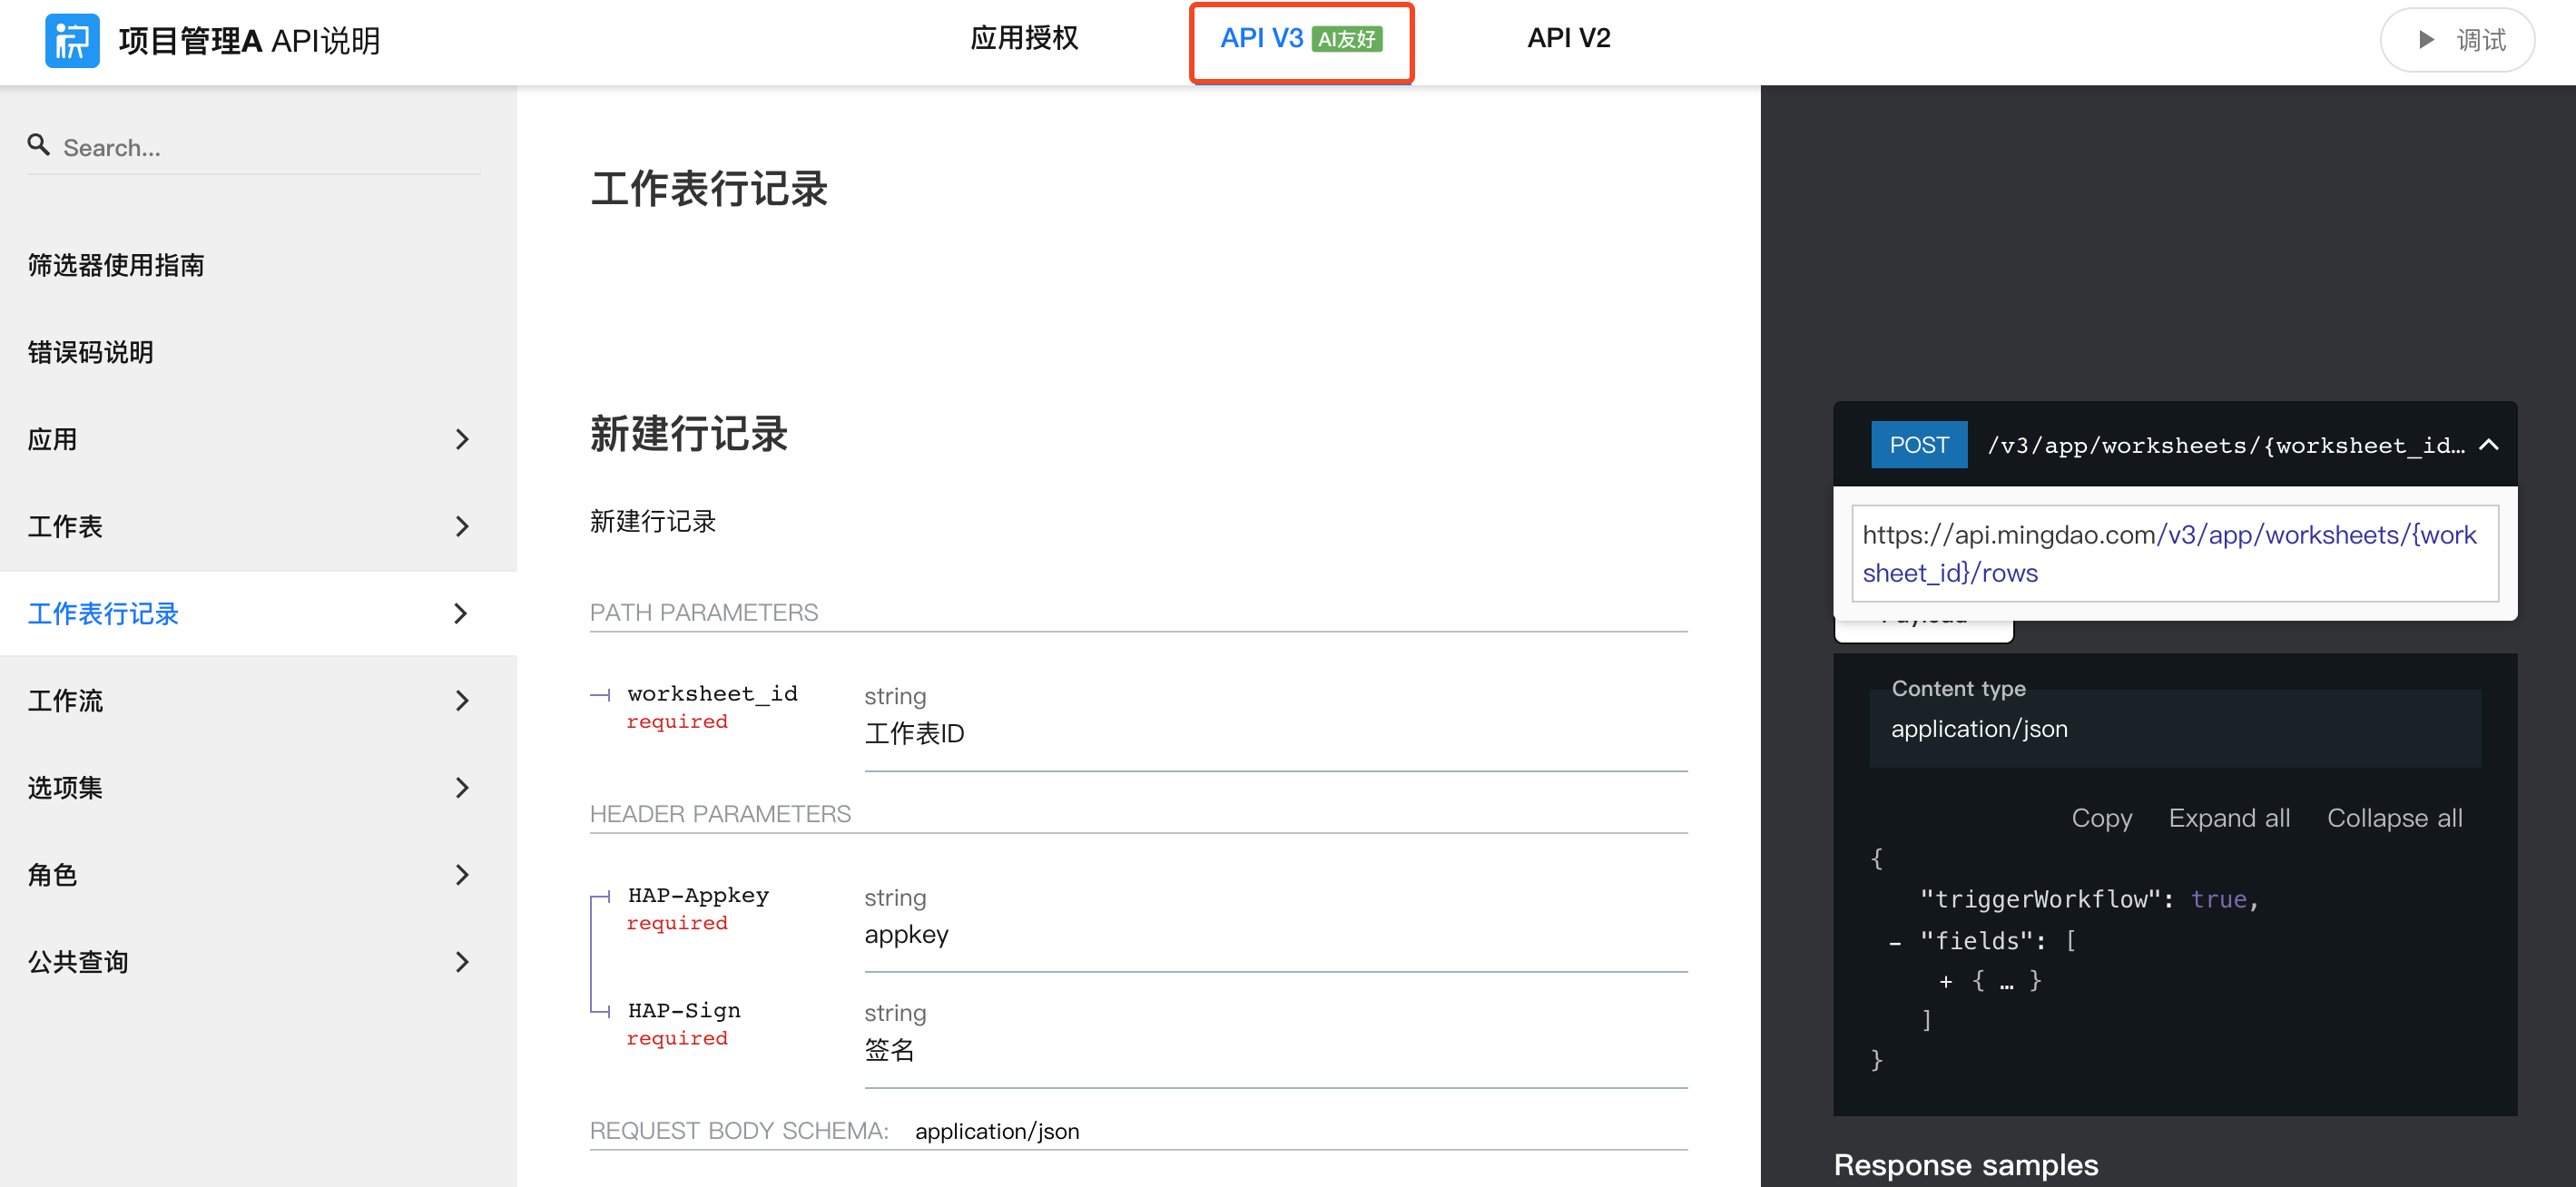Click the play icon in 调试 button
Image resolution: width=2576 pixels, height=1187 pixels.
pyautogui.click(x=2425, y=40)
